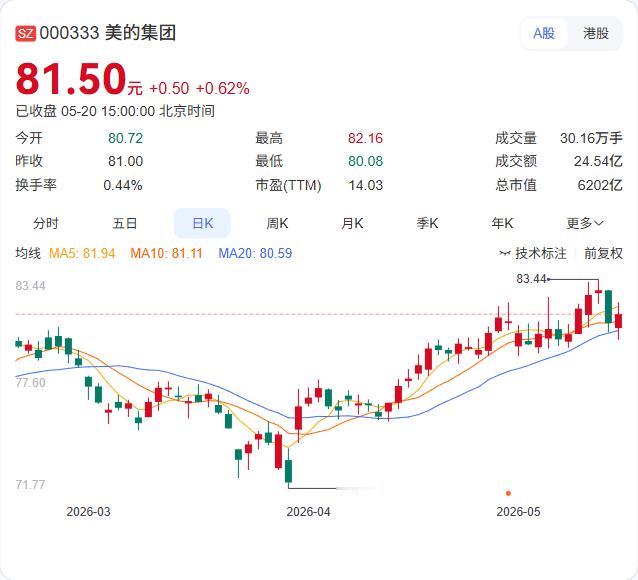Viewport: 638px width, 580px height.
Task: Click the last red candlestick on the chart
Action: click(x=618, y=321)
